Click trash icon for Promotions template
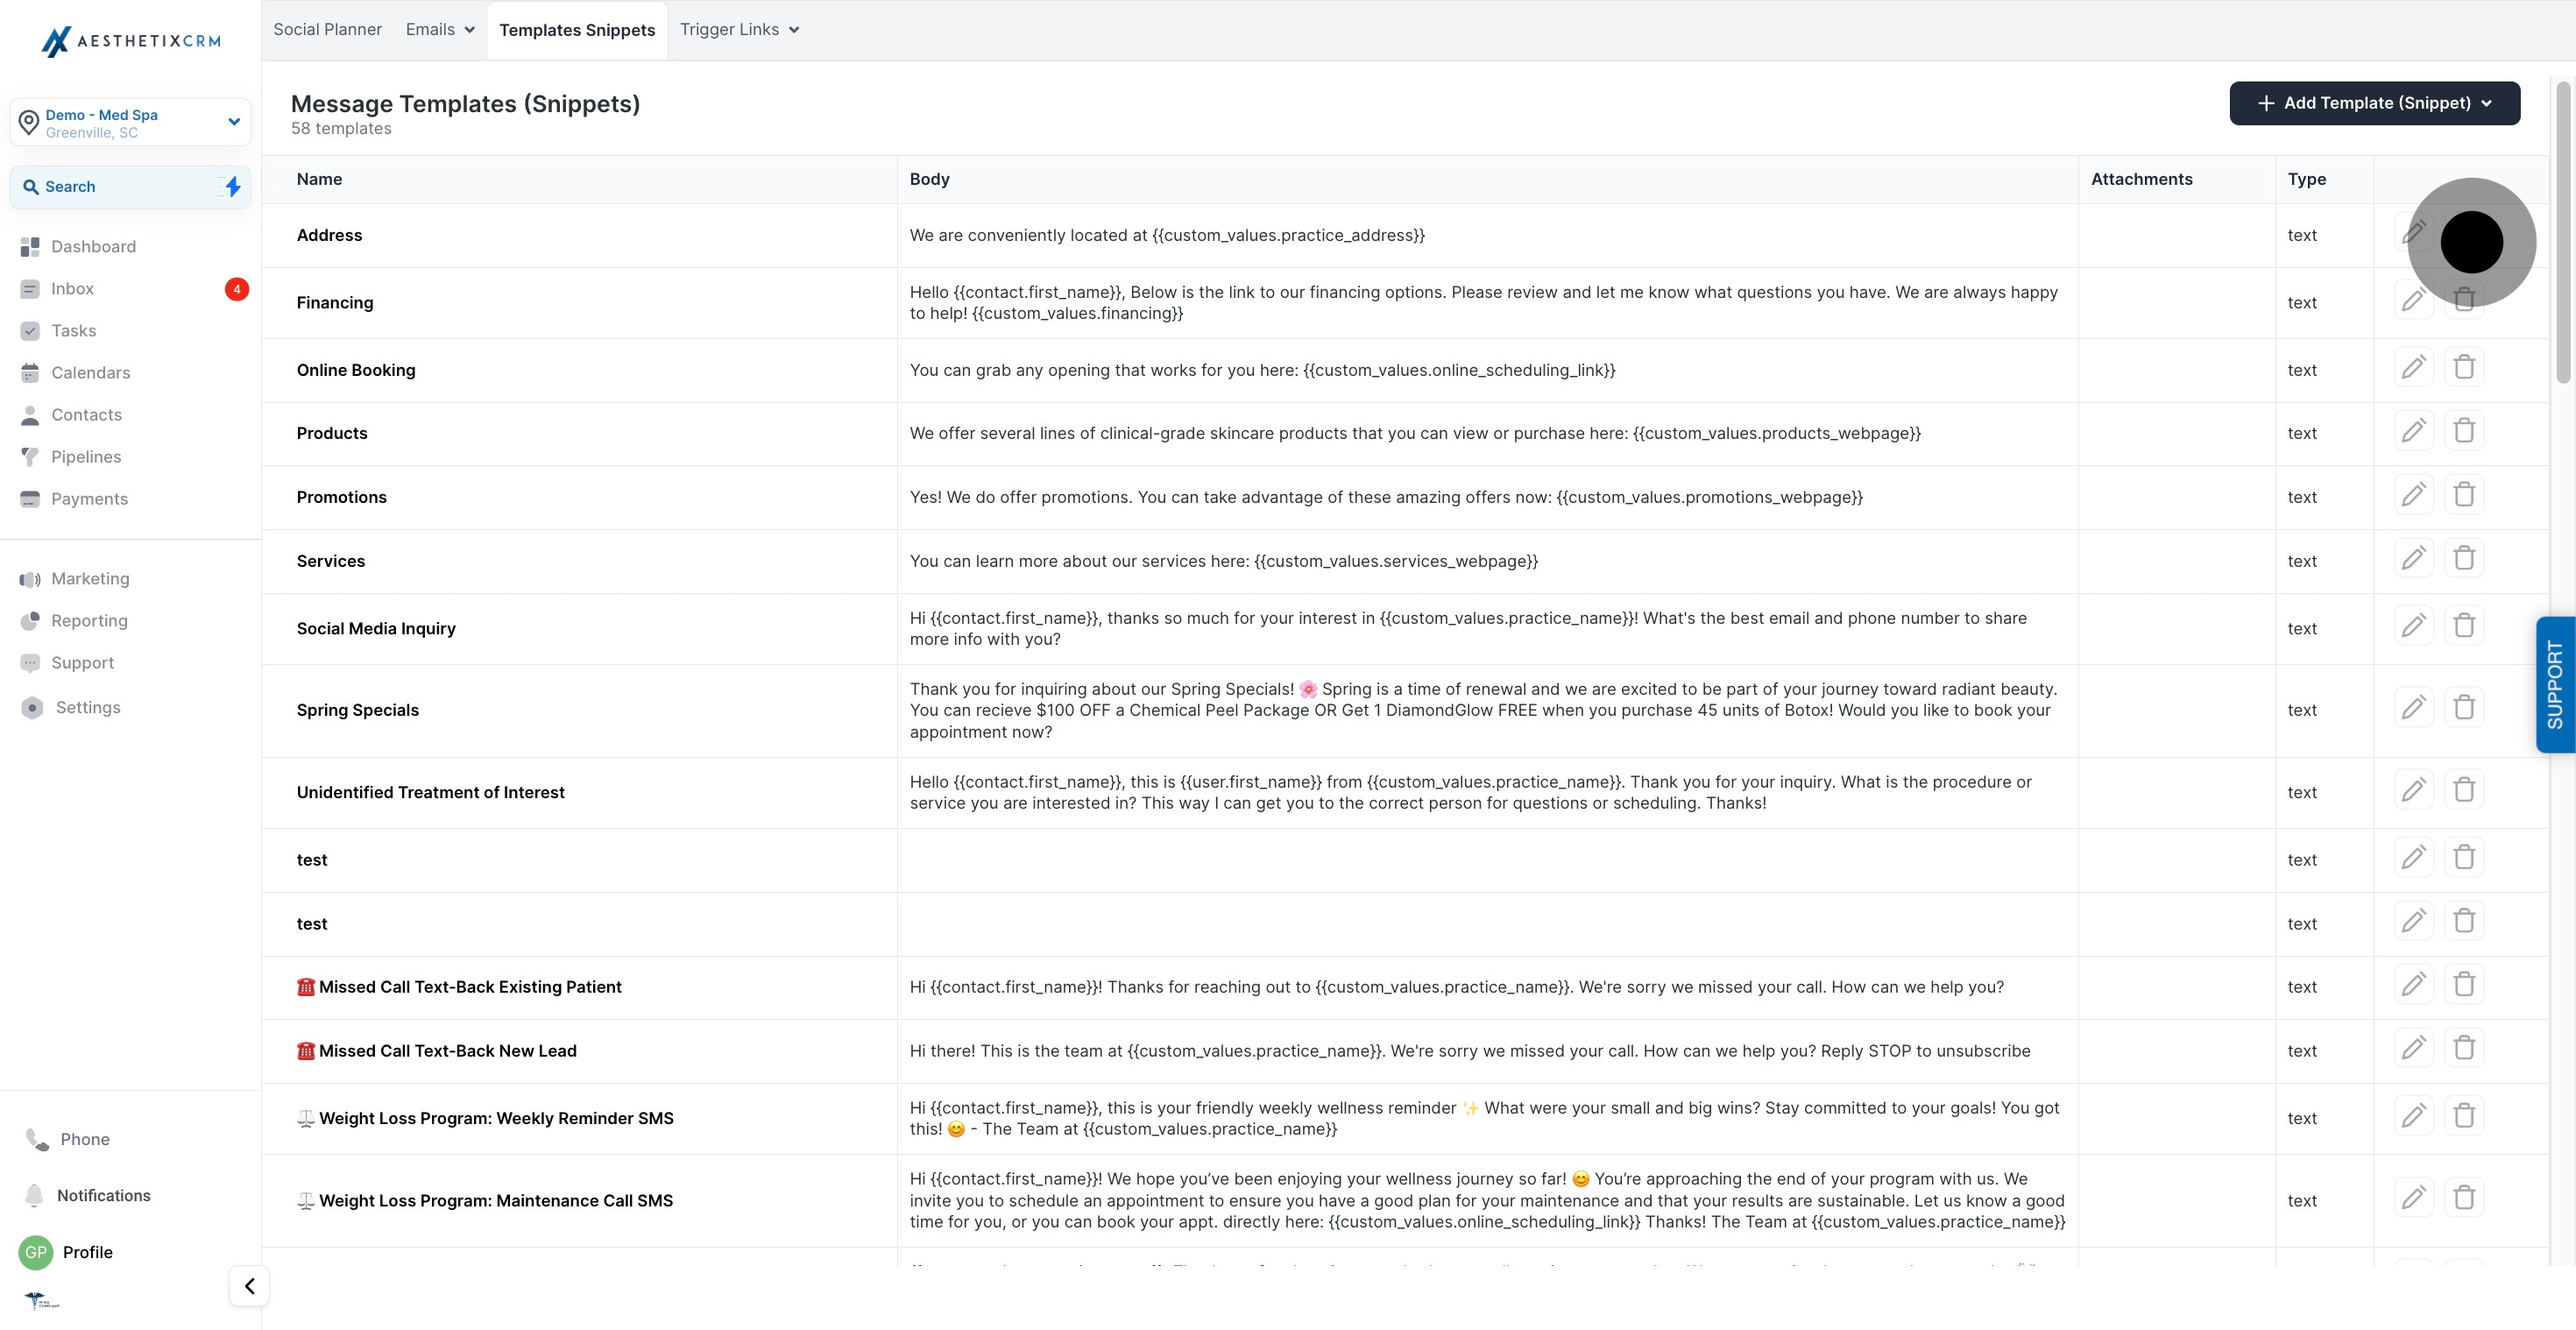The width and height of the screenshot is (2576, 1330). [2464, 495]
